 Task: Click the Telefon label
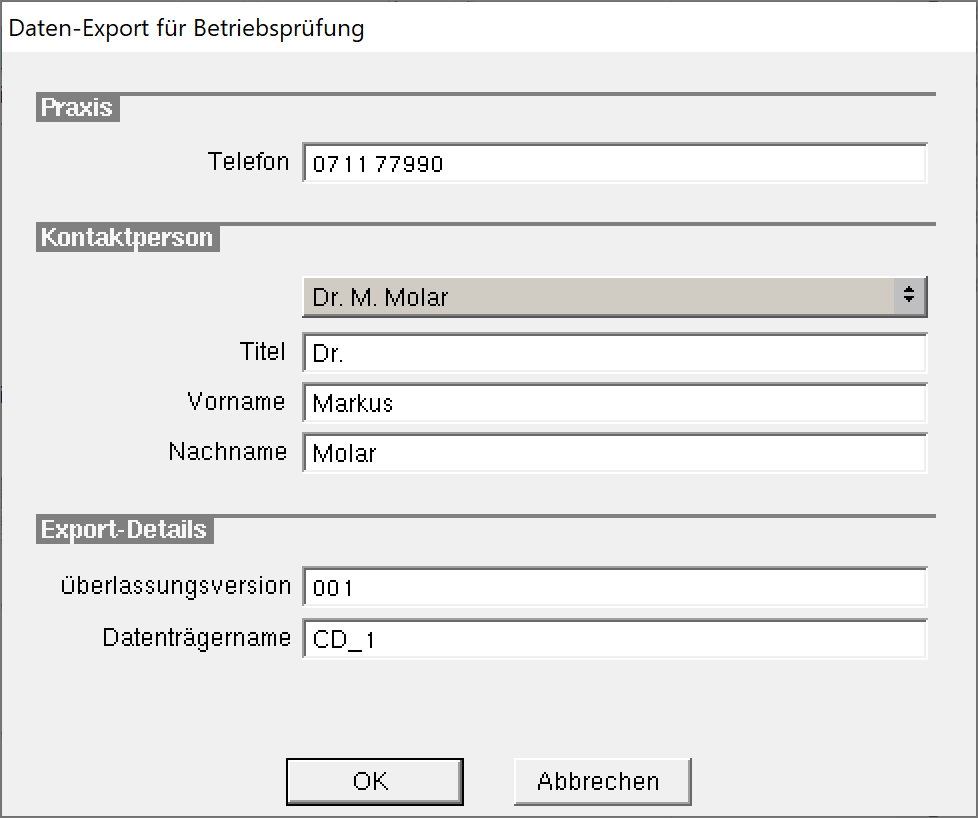tap(248, 162)
